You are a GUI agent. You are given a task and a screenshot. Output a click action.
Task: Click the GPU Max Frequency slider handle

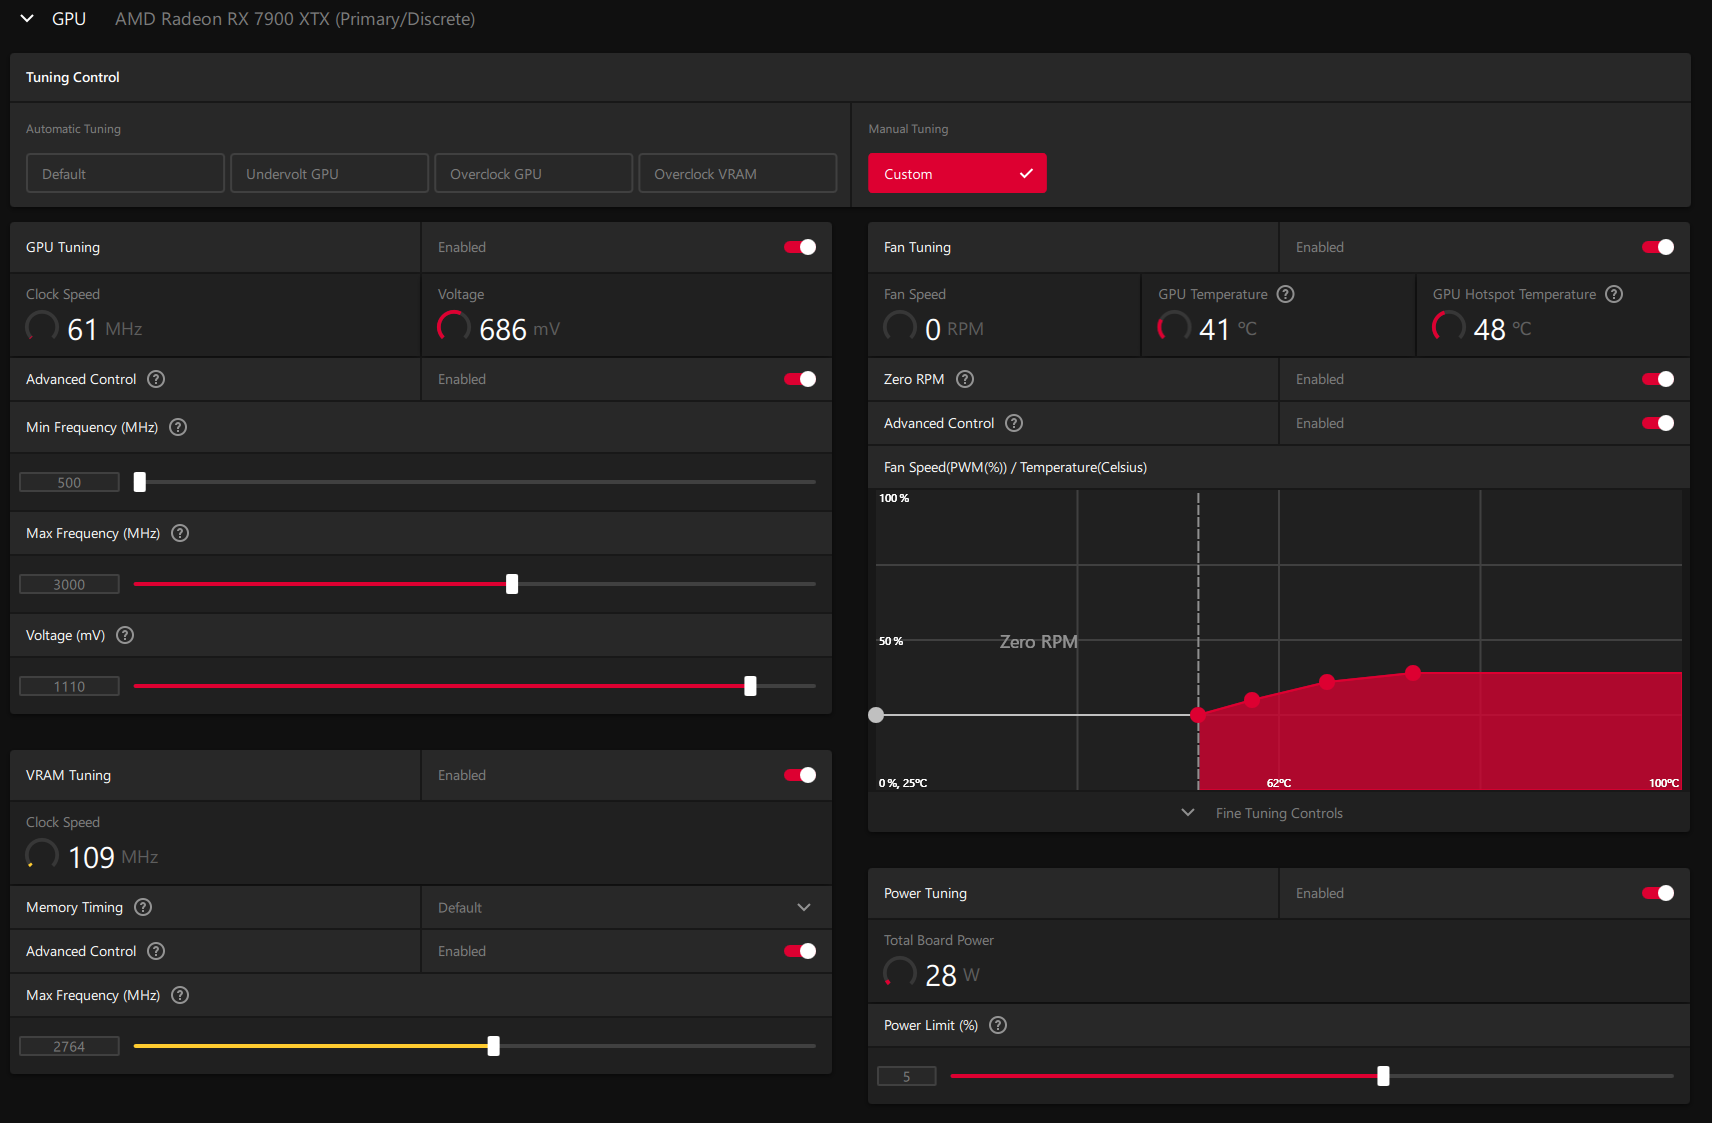(512, 584)
